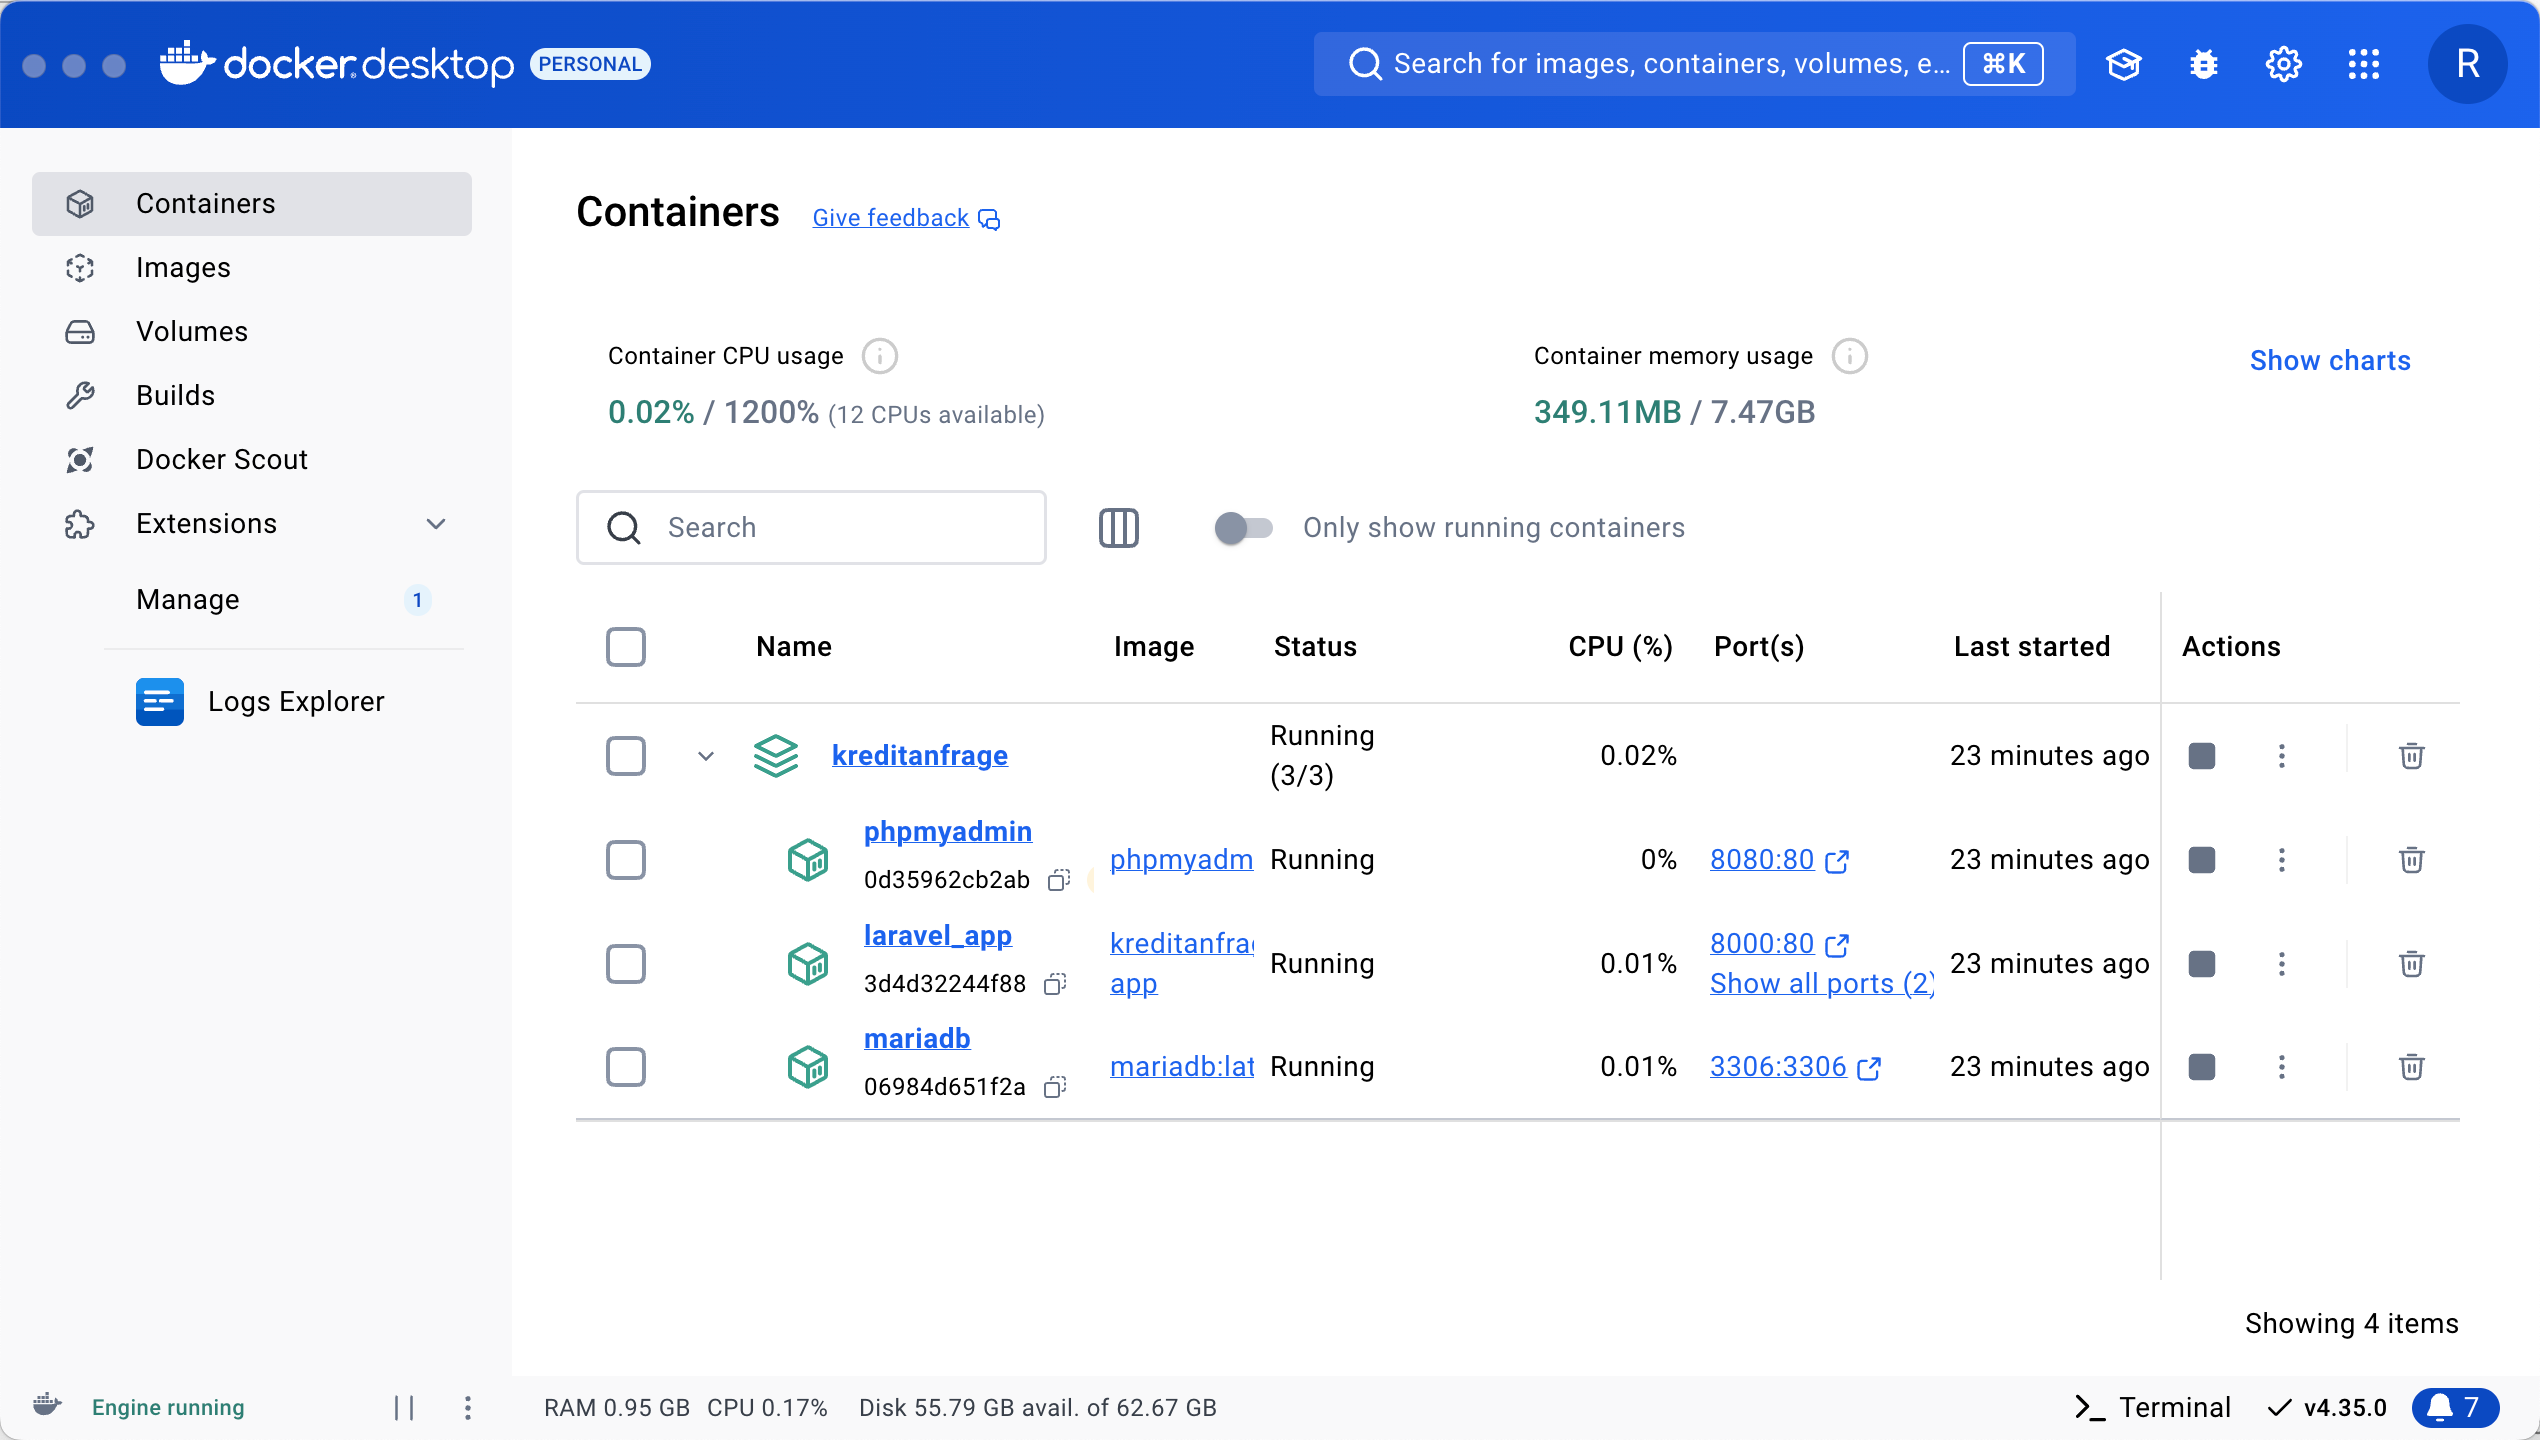Open the phpmyadmin image link

point(1182,860)
